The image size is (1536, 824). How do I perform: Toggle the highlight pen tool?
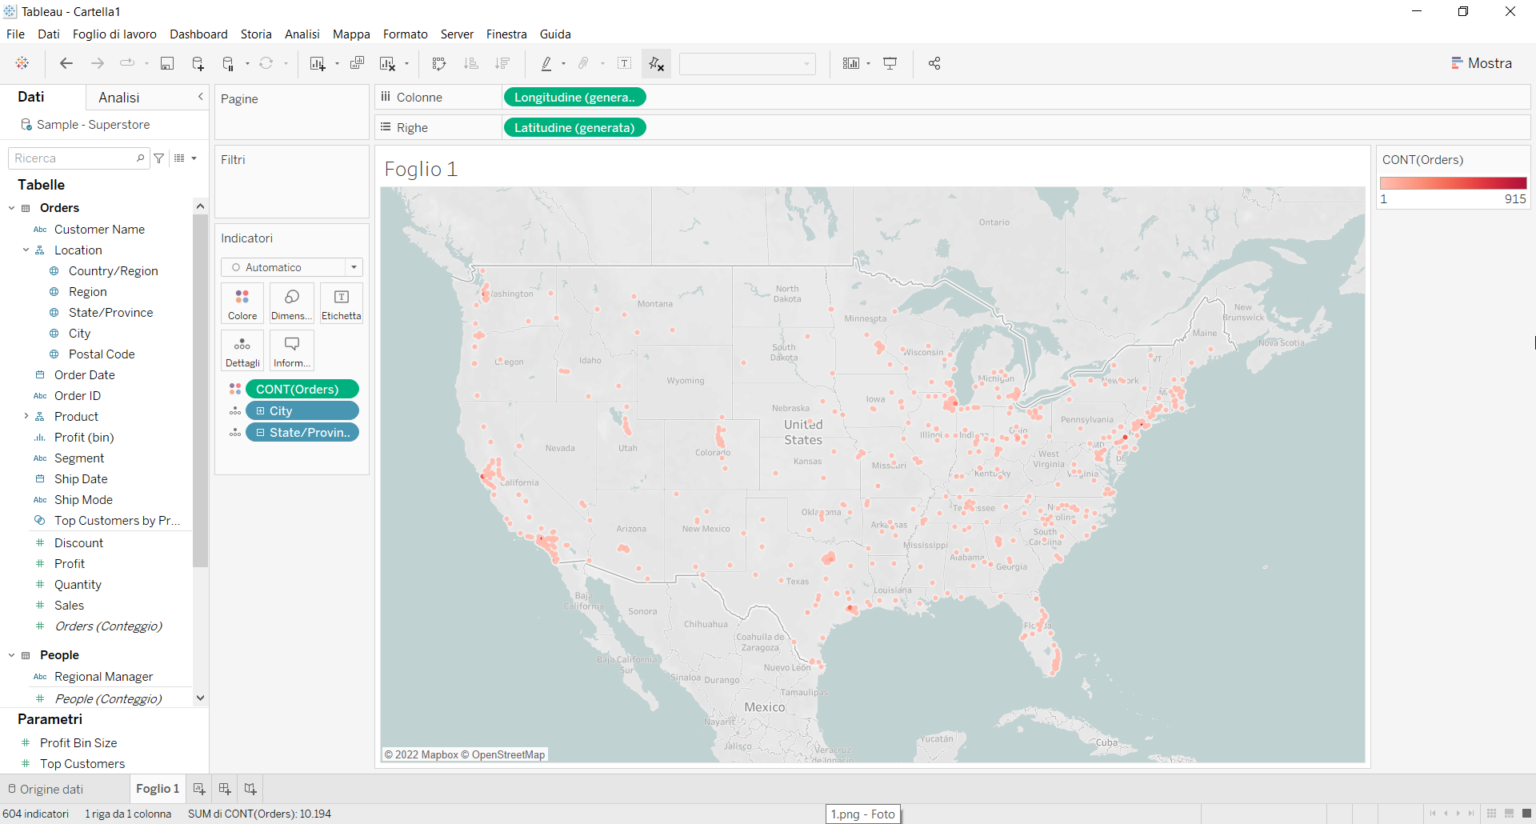(547, 63)
